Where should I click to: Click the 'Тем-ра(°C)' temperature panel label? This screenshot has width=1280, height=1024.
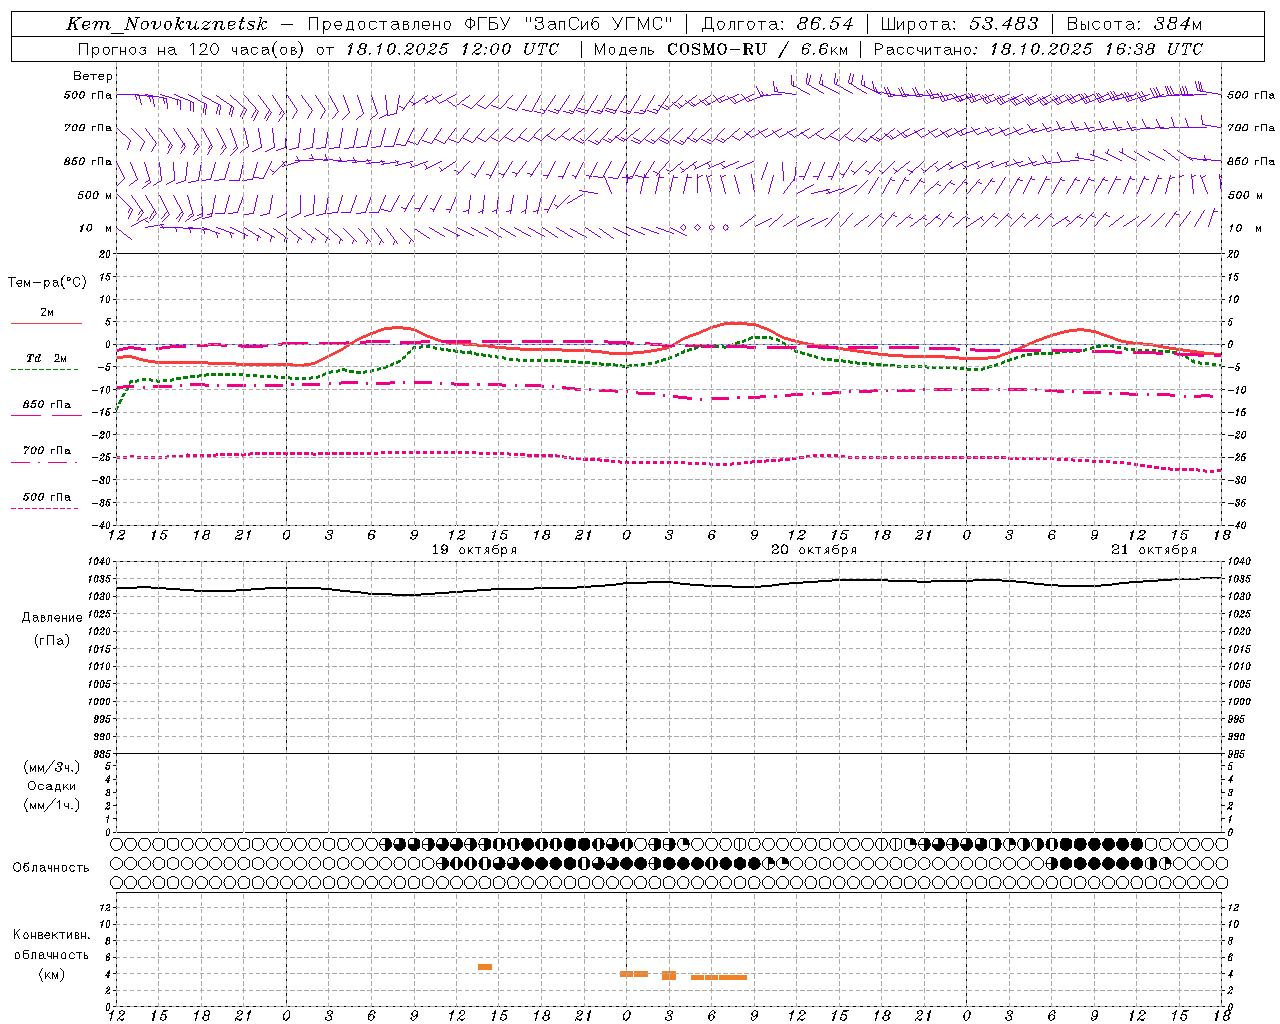pyautogui.click(x=47, y=282)
